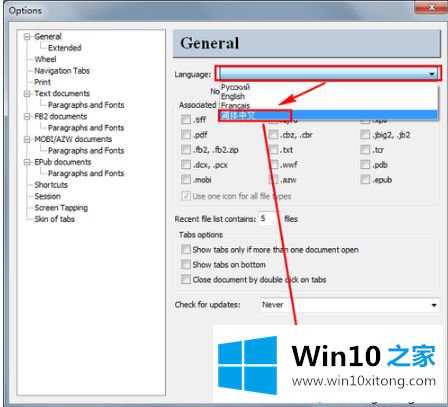
Task: Open Paragraphs and Fonts under FB2 documents
Action: point(86,128)
